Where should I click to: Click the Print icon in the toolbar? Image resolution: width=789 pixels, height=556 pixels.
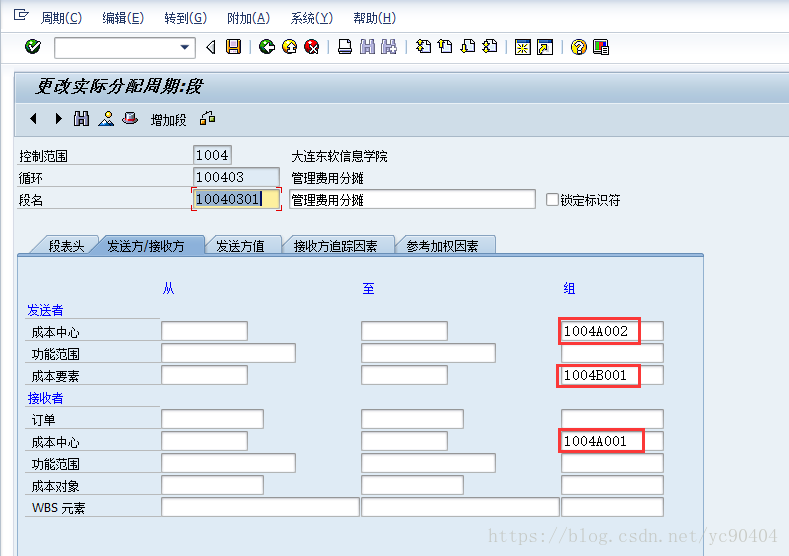pyautogui.click(x=345, y=47)
